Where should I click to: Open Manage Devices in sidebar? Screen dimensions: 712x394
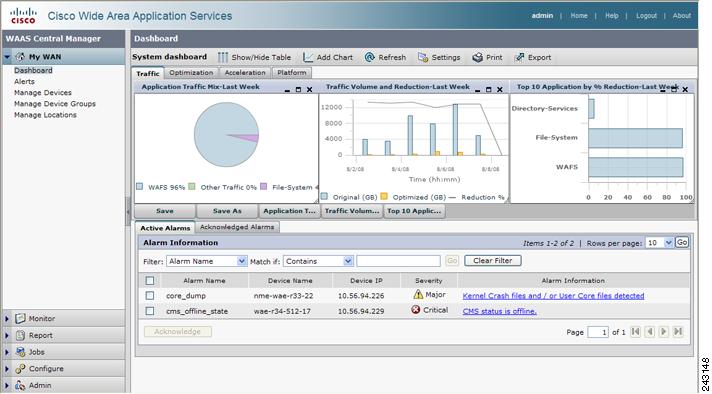pyautogui.click(x=43, y=93)
